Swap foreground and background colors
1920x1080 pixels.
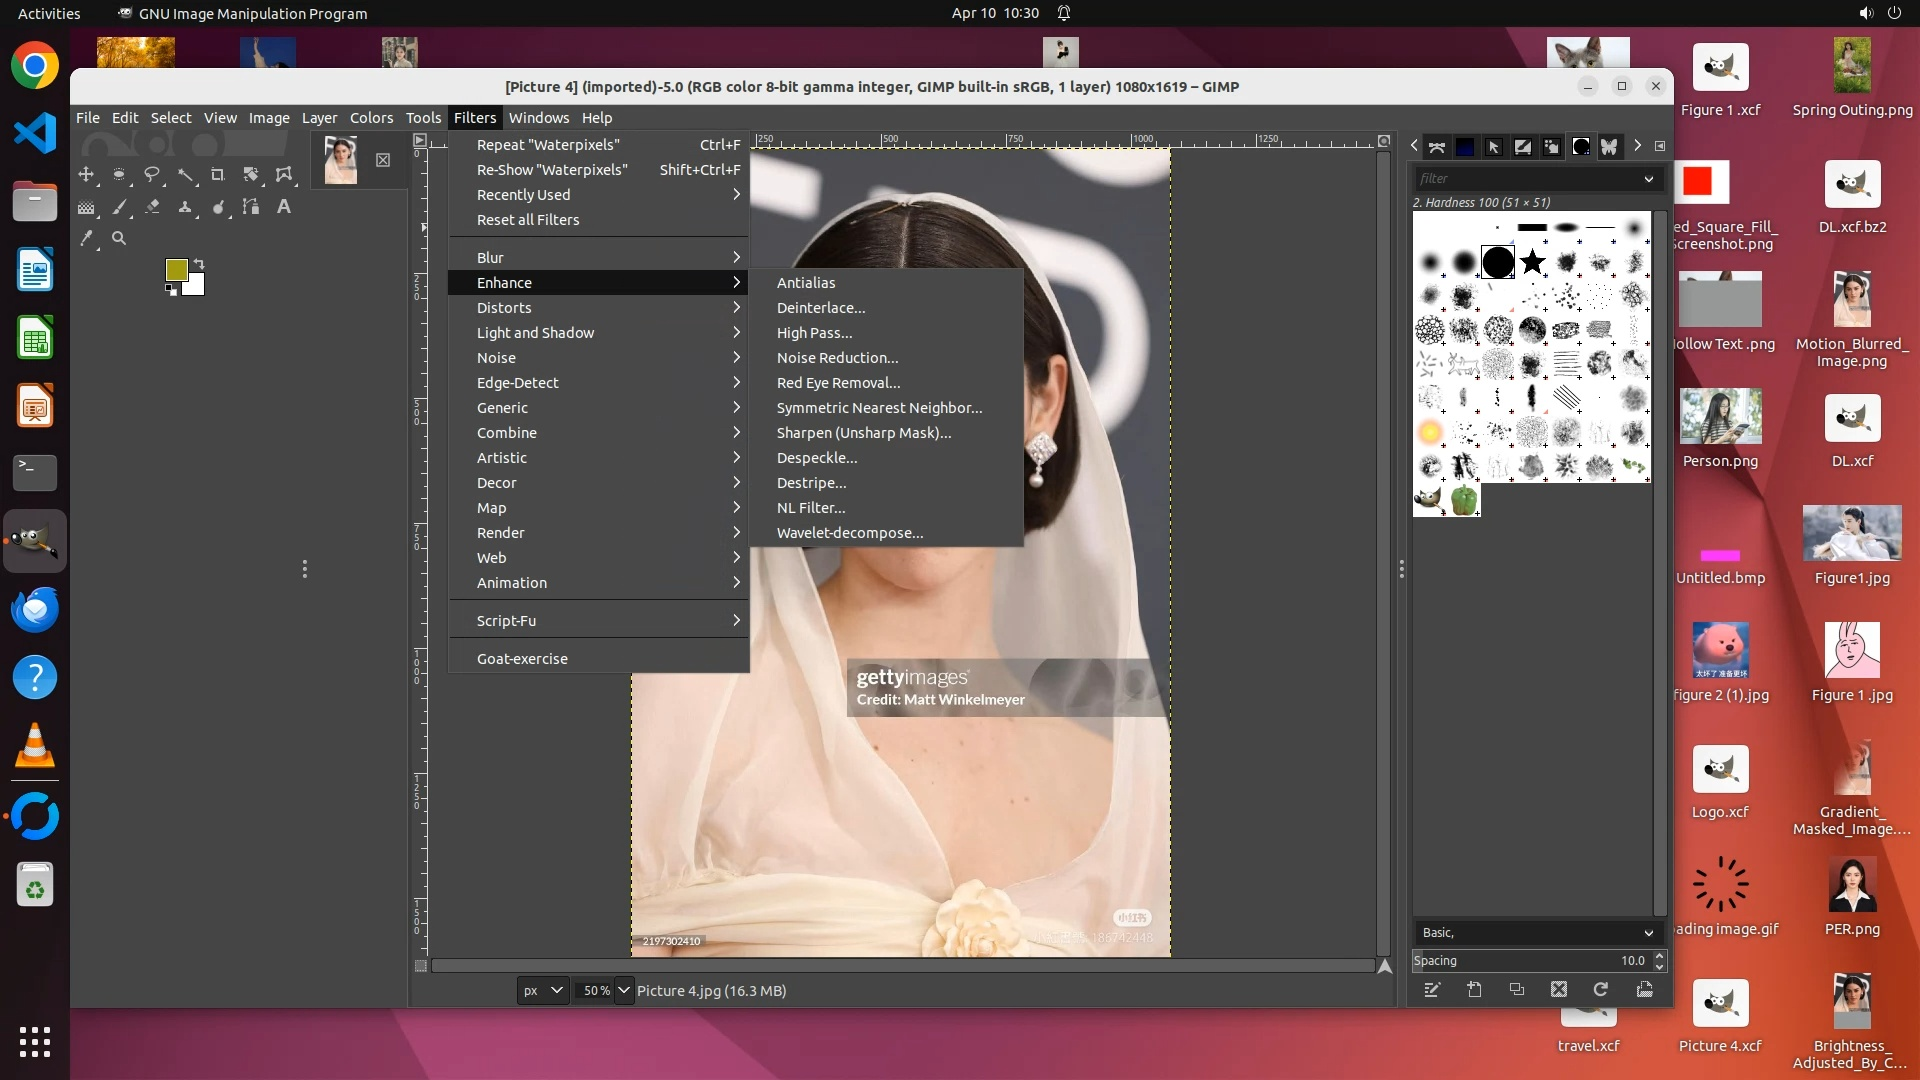[199, 264]
